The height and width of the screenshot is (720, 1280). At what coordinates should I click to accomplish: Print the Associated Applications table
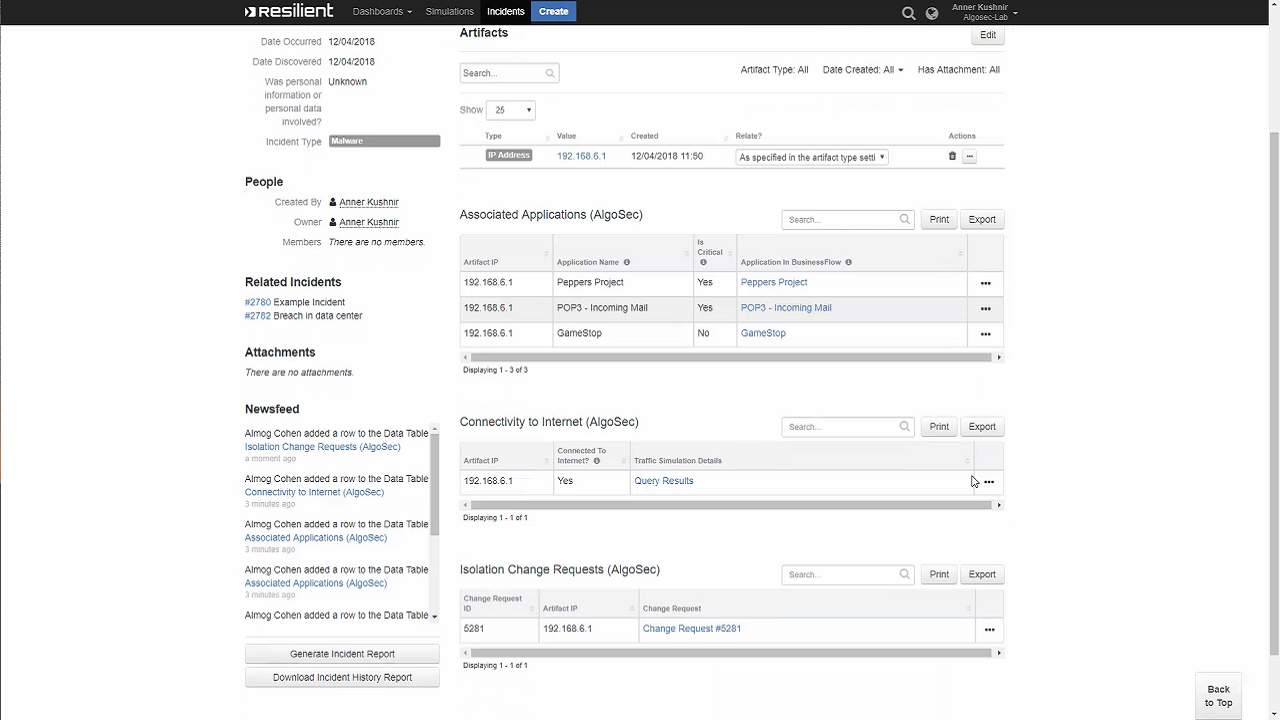point(939,219)
